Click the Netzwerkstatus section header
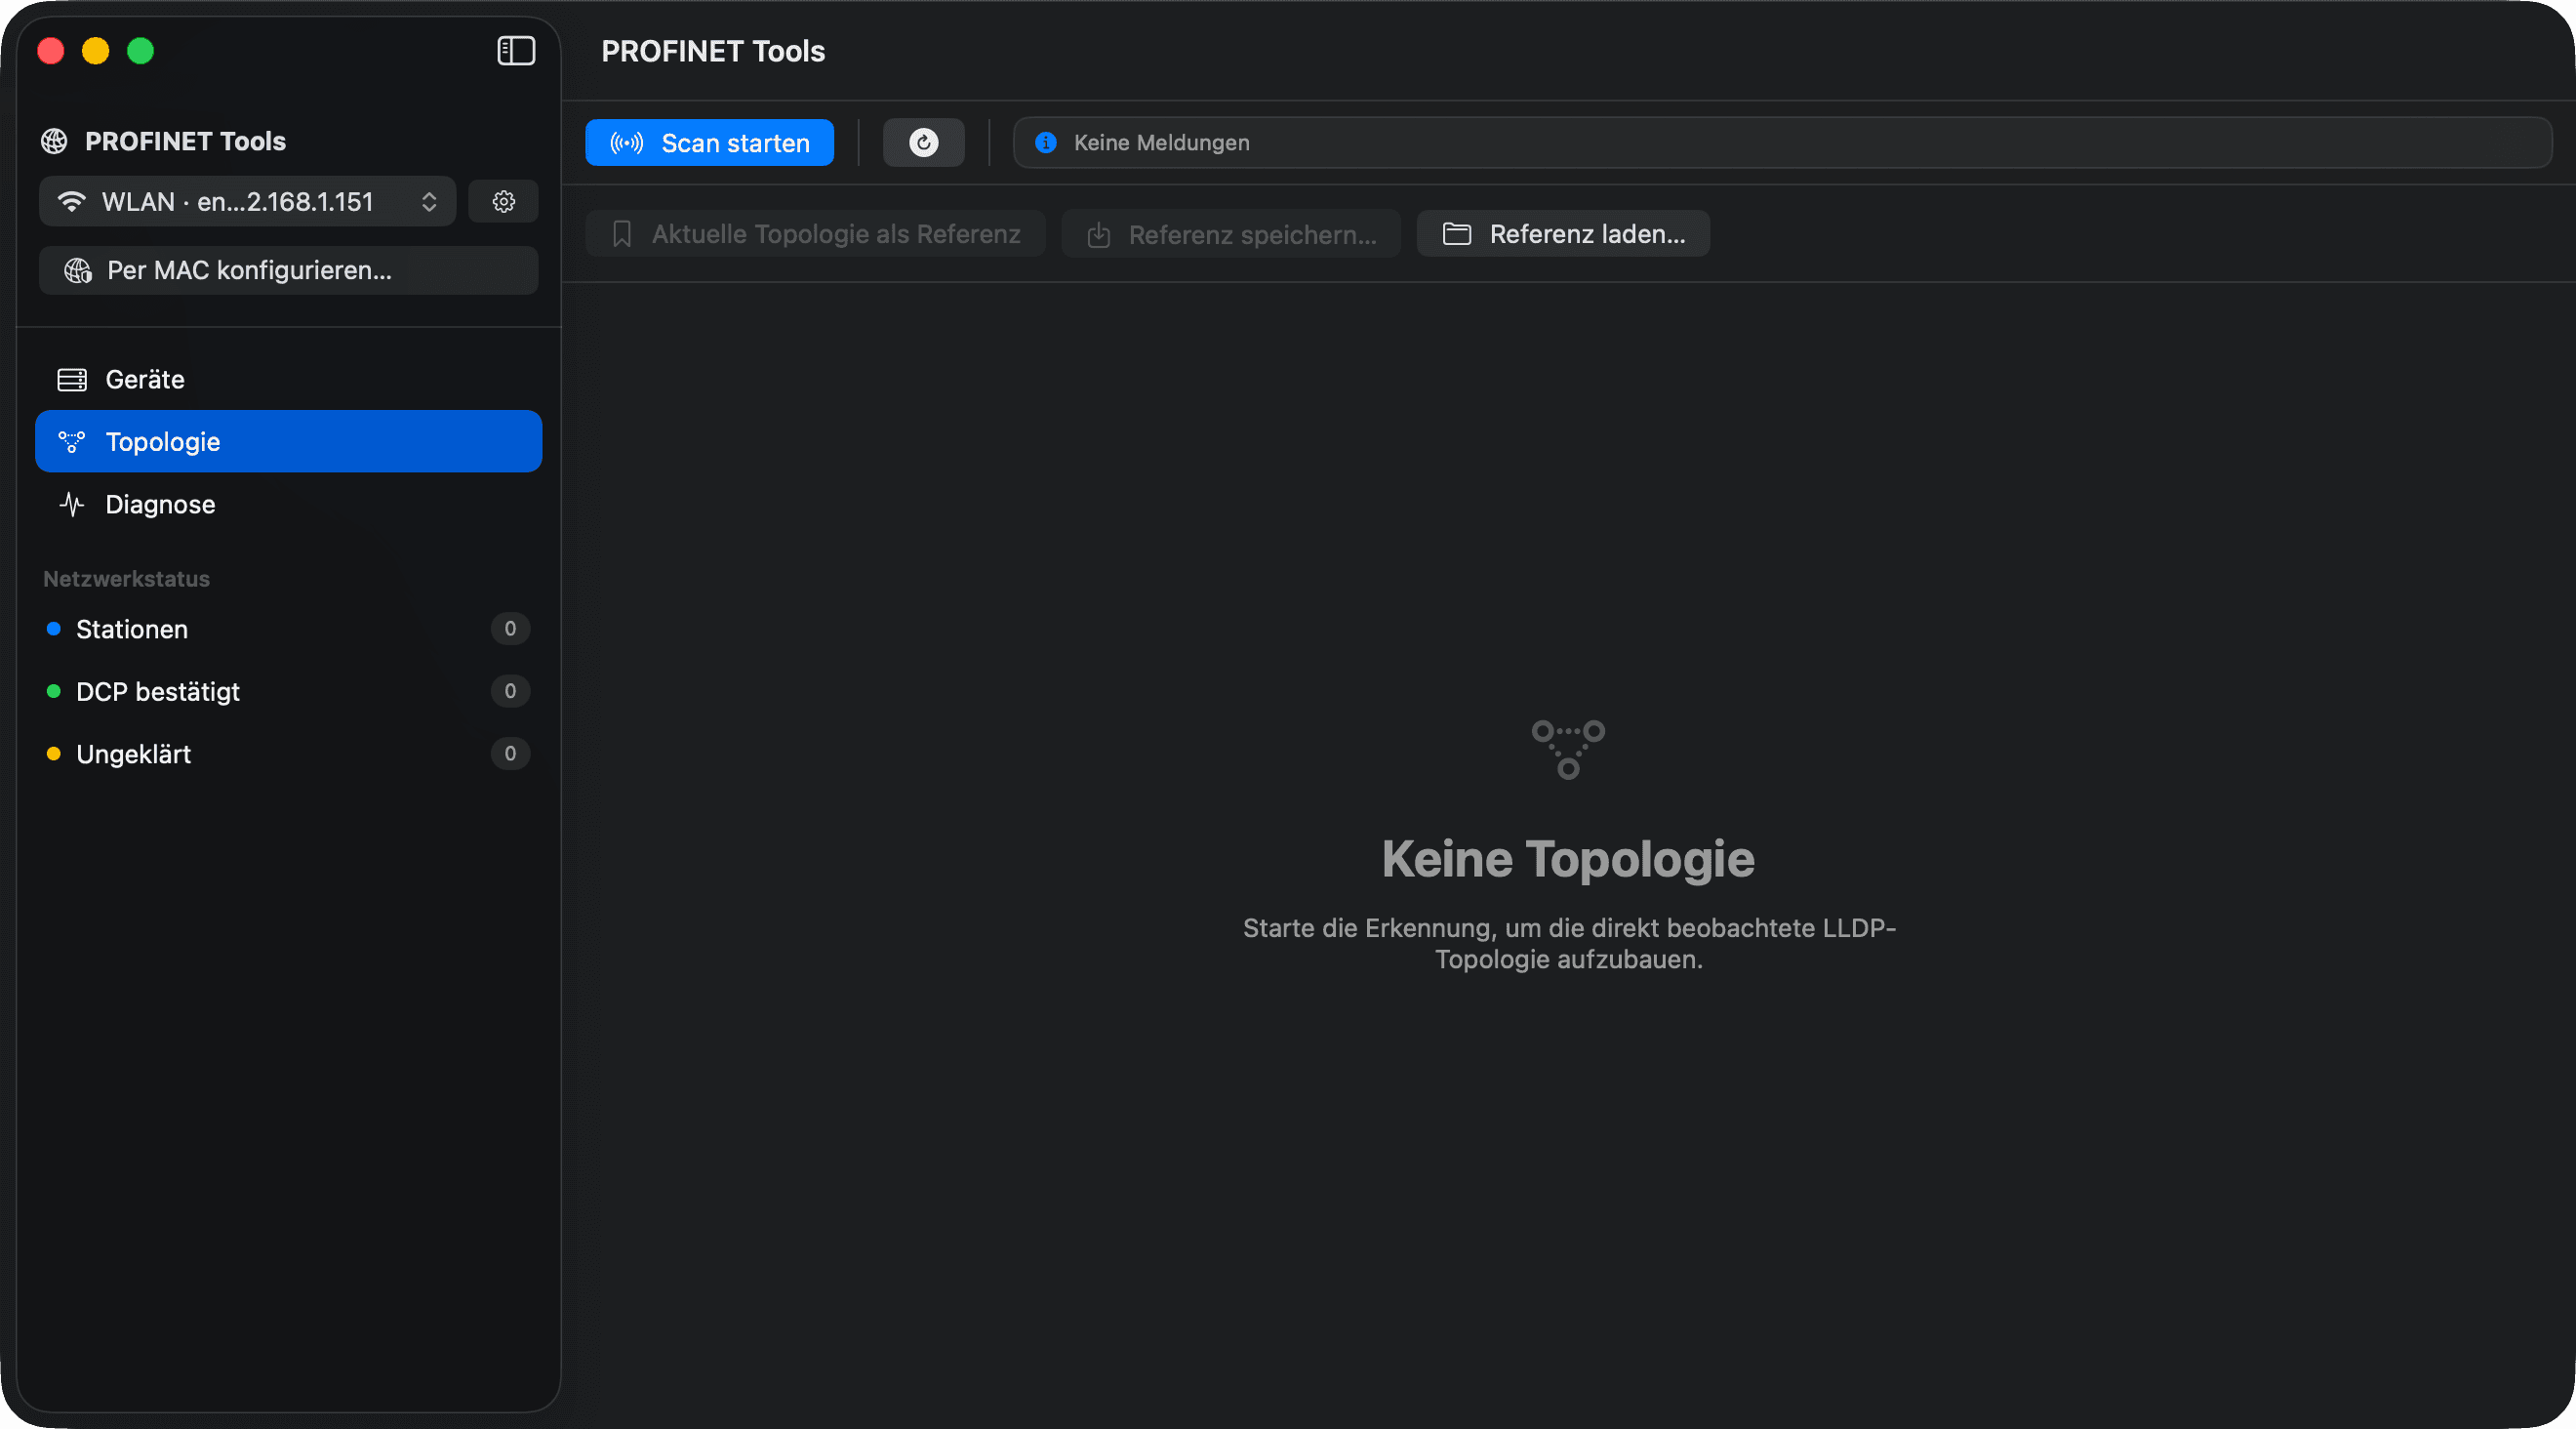This screenshot has width=2576, height=1429. 126,579
